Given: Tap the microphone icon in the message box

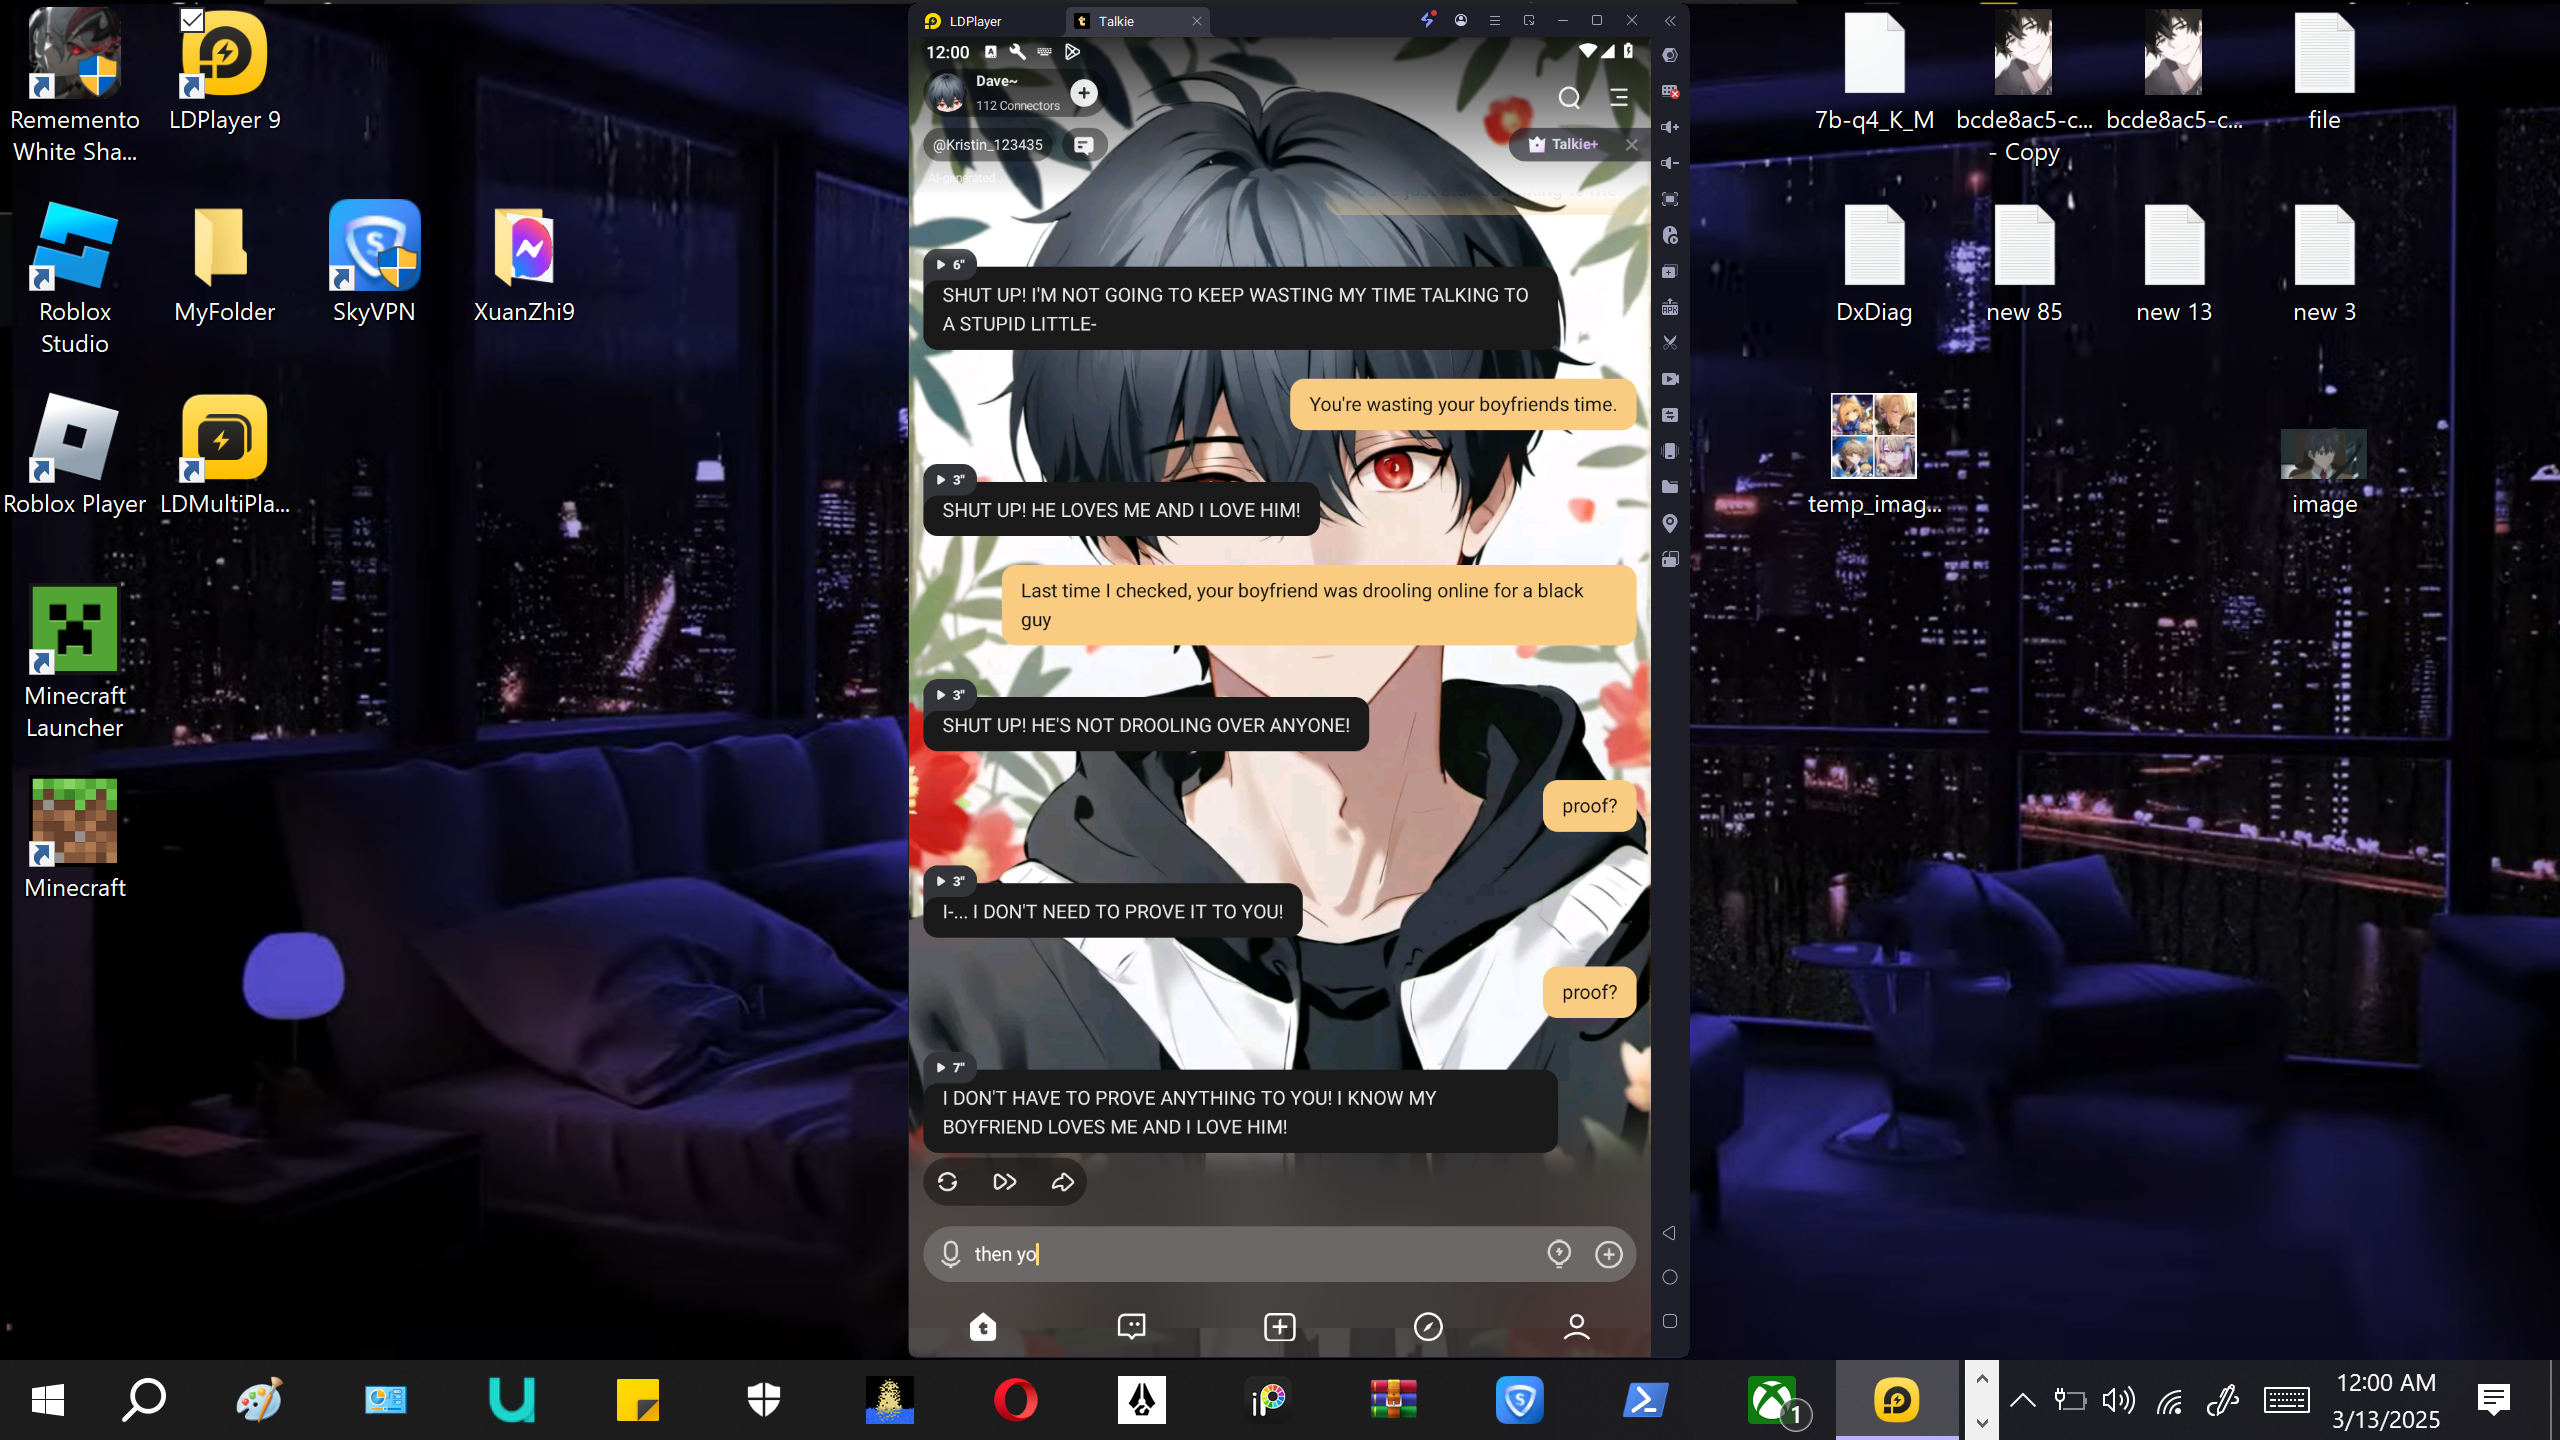Looking at the screenshot, I should click(951, 1254).
